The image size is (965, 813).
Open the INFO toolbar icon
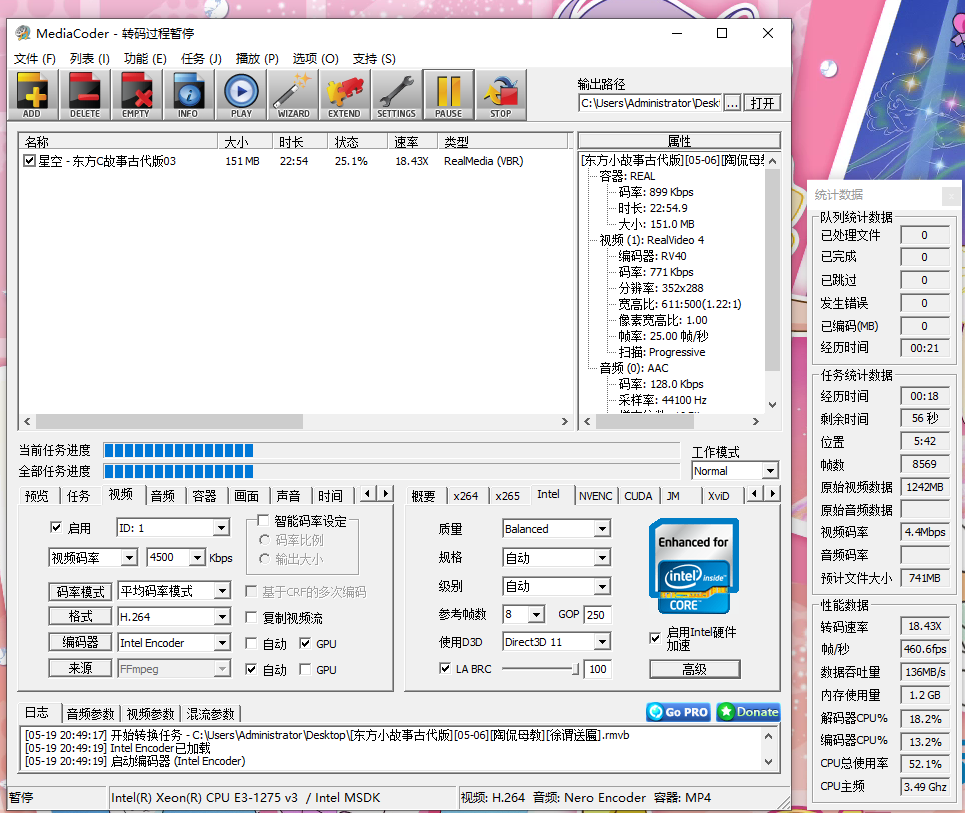[188, 95]
